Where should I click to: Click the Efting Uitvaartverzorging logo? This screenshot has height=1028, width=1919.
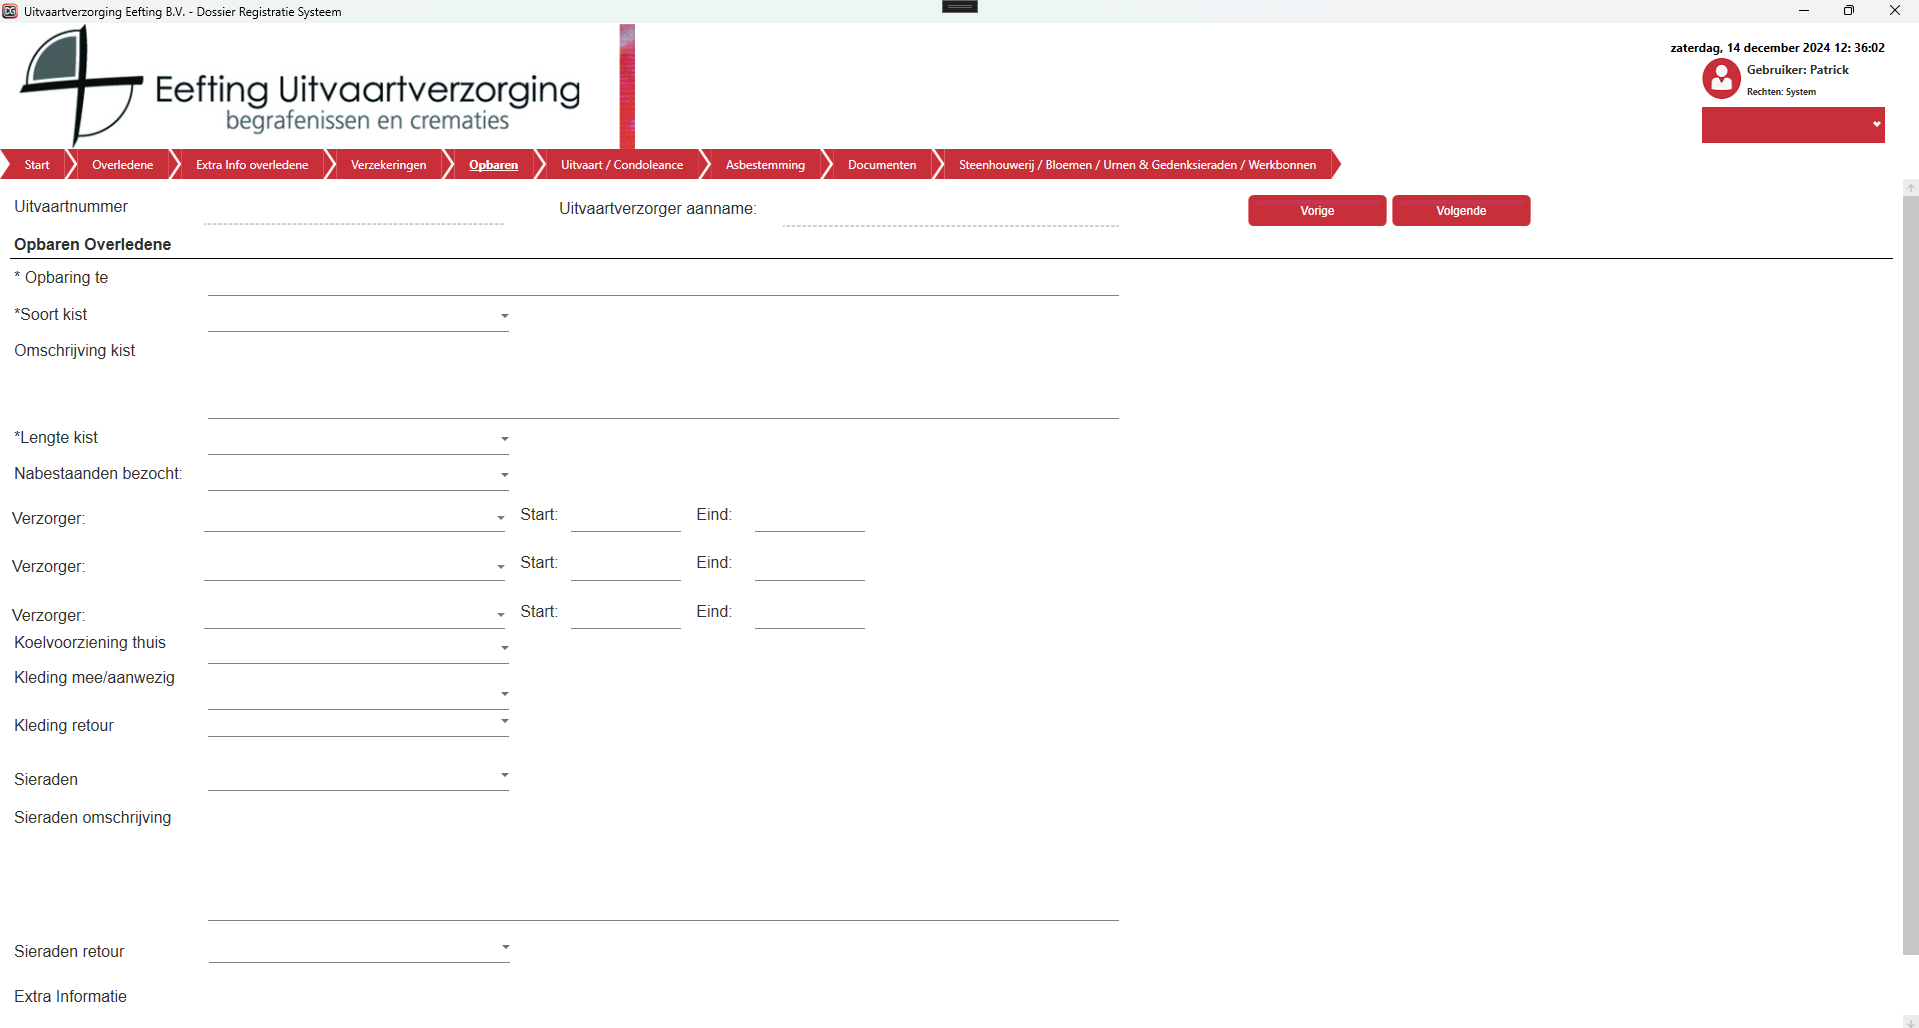click(x=300, y=88)
